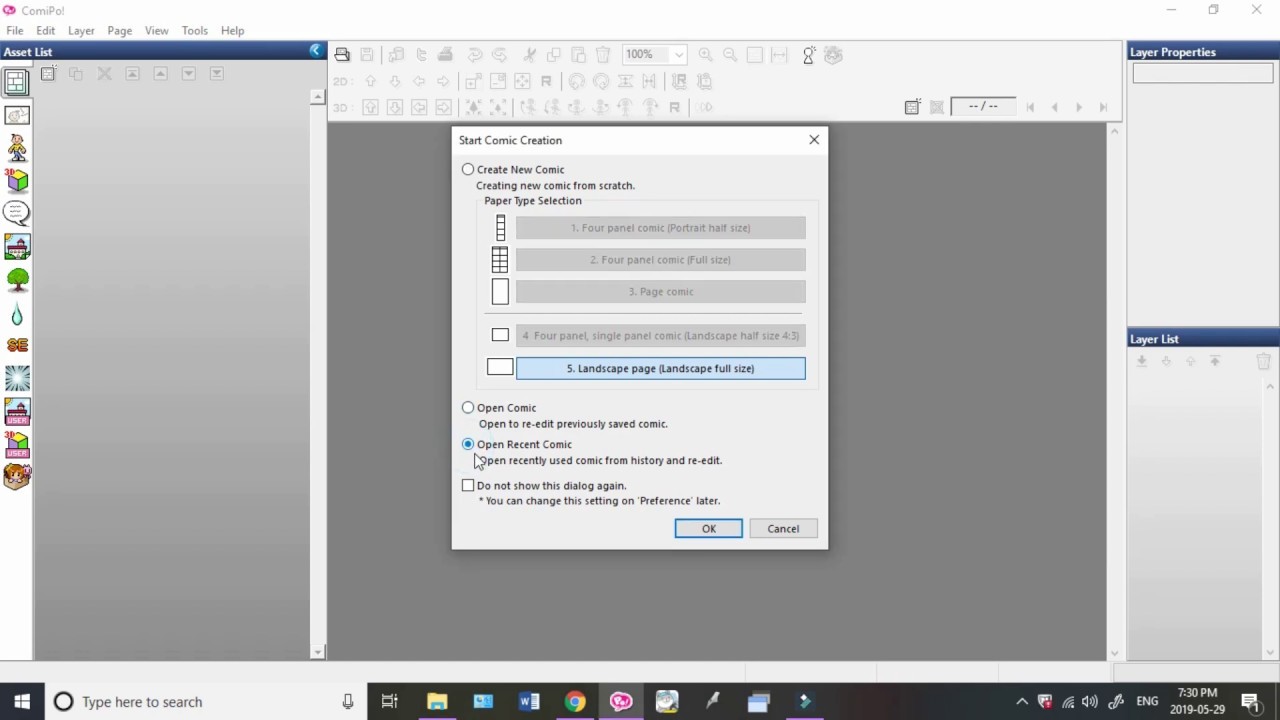Click the sketch image assets icon
The image size is (1280, 720).
(x=17, y=115)
